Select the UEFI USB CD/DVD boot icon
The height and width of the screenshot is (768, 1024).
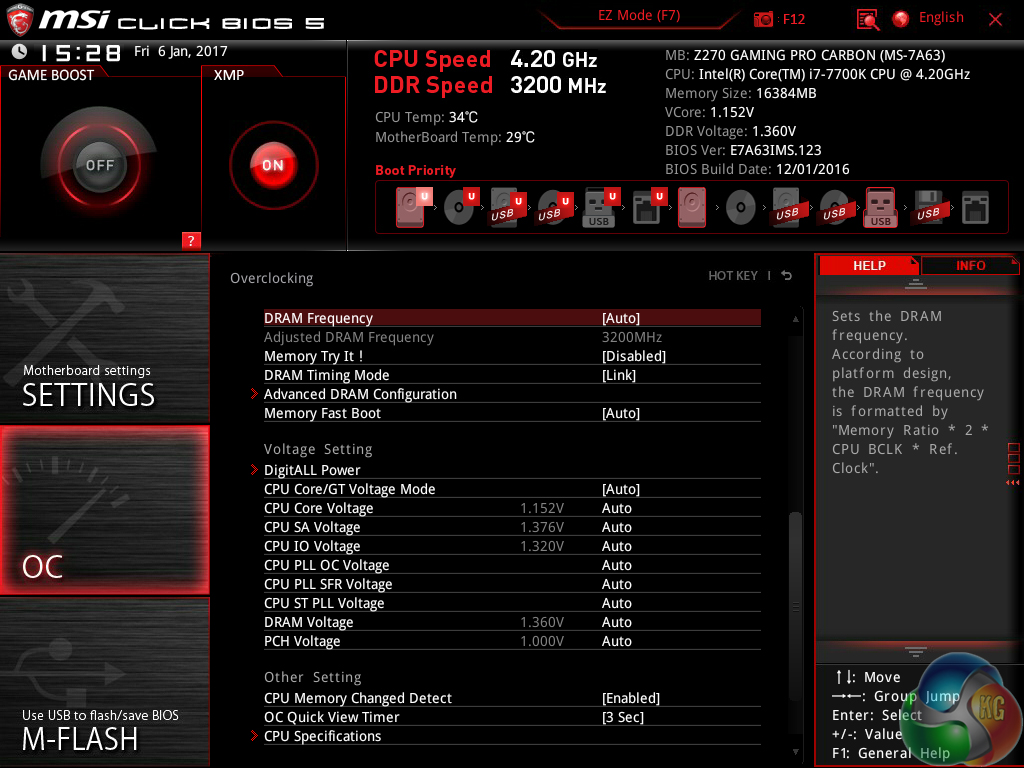click(x=554, y=207)
